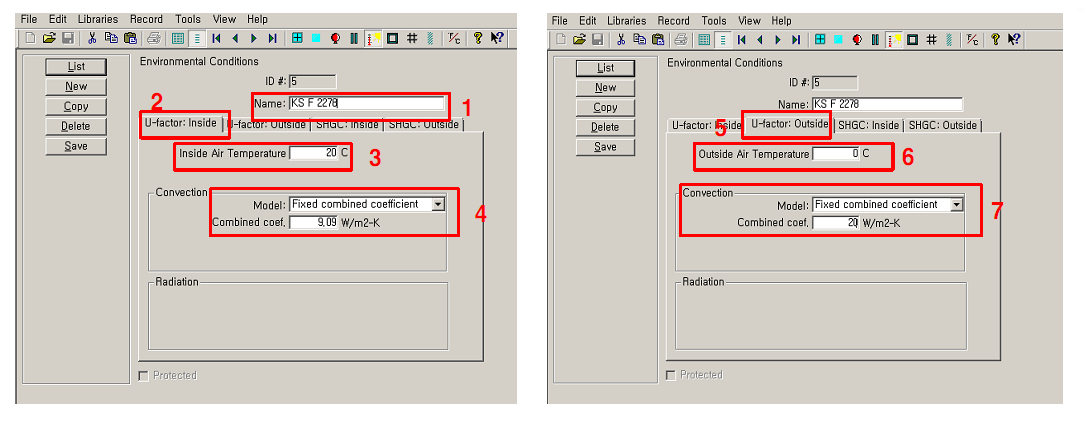Open the Libraries menu in left window
Viewport: 1087px width, 422px height.
[96, 19]
